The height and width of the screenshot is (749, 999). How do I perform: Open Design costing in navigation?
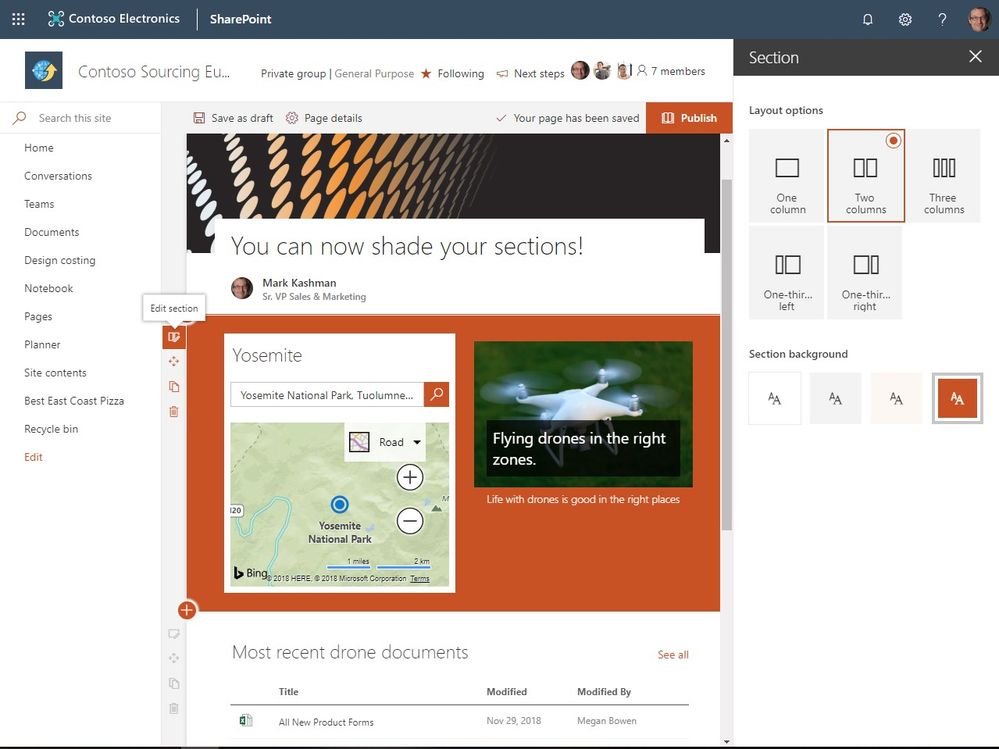pyautogui.click(x=60, y=260)
